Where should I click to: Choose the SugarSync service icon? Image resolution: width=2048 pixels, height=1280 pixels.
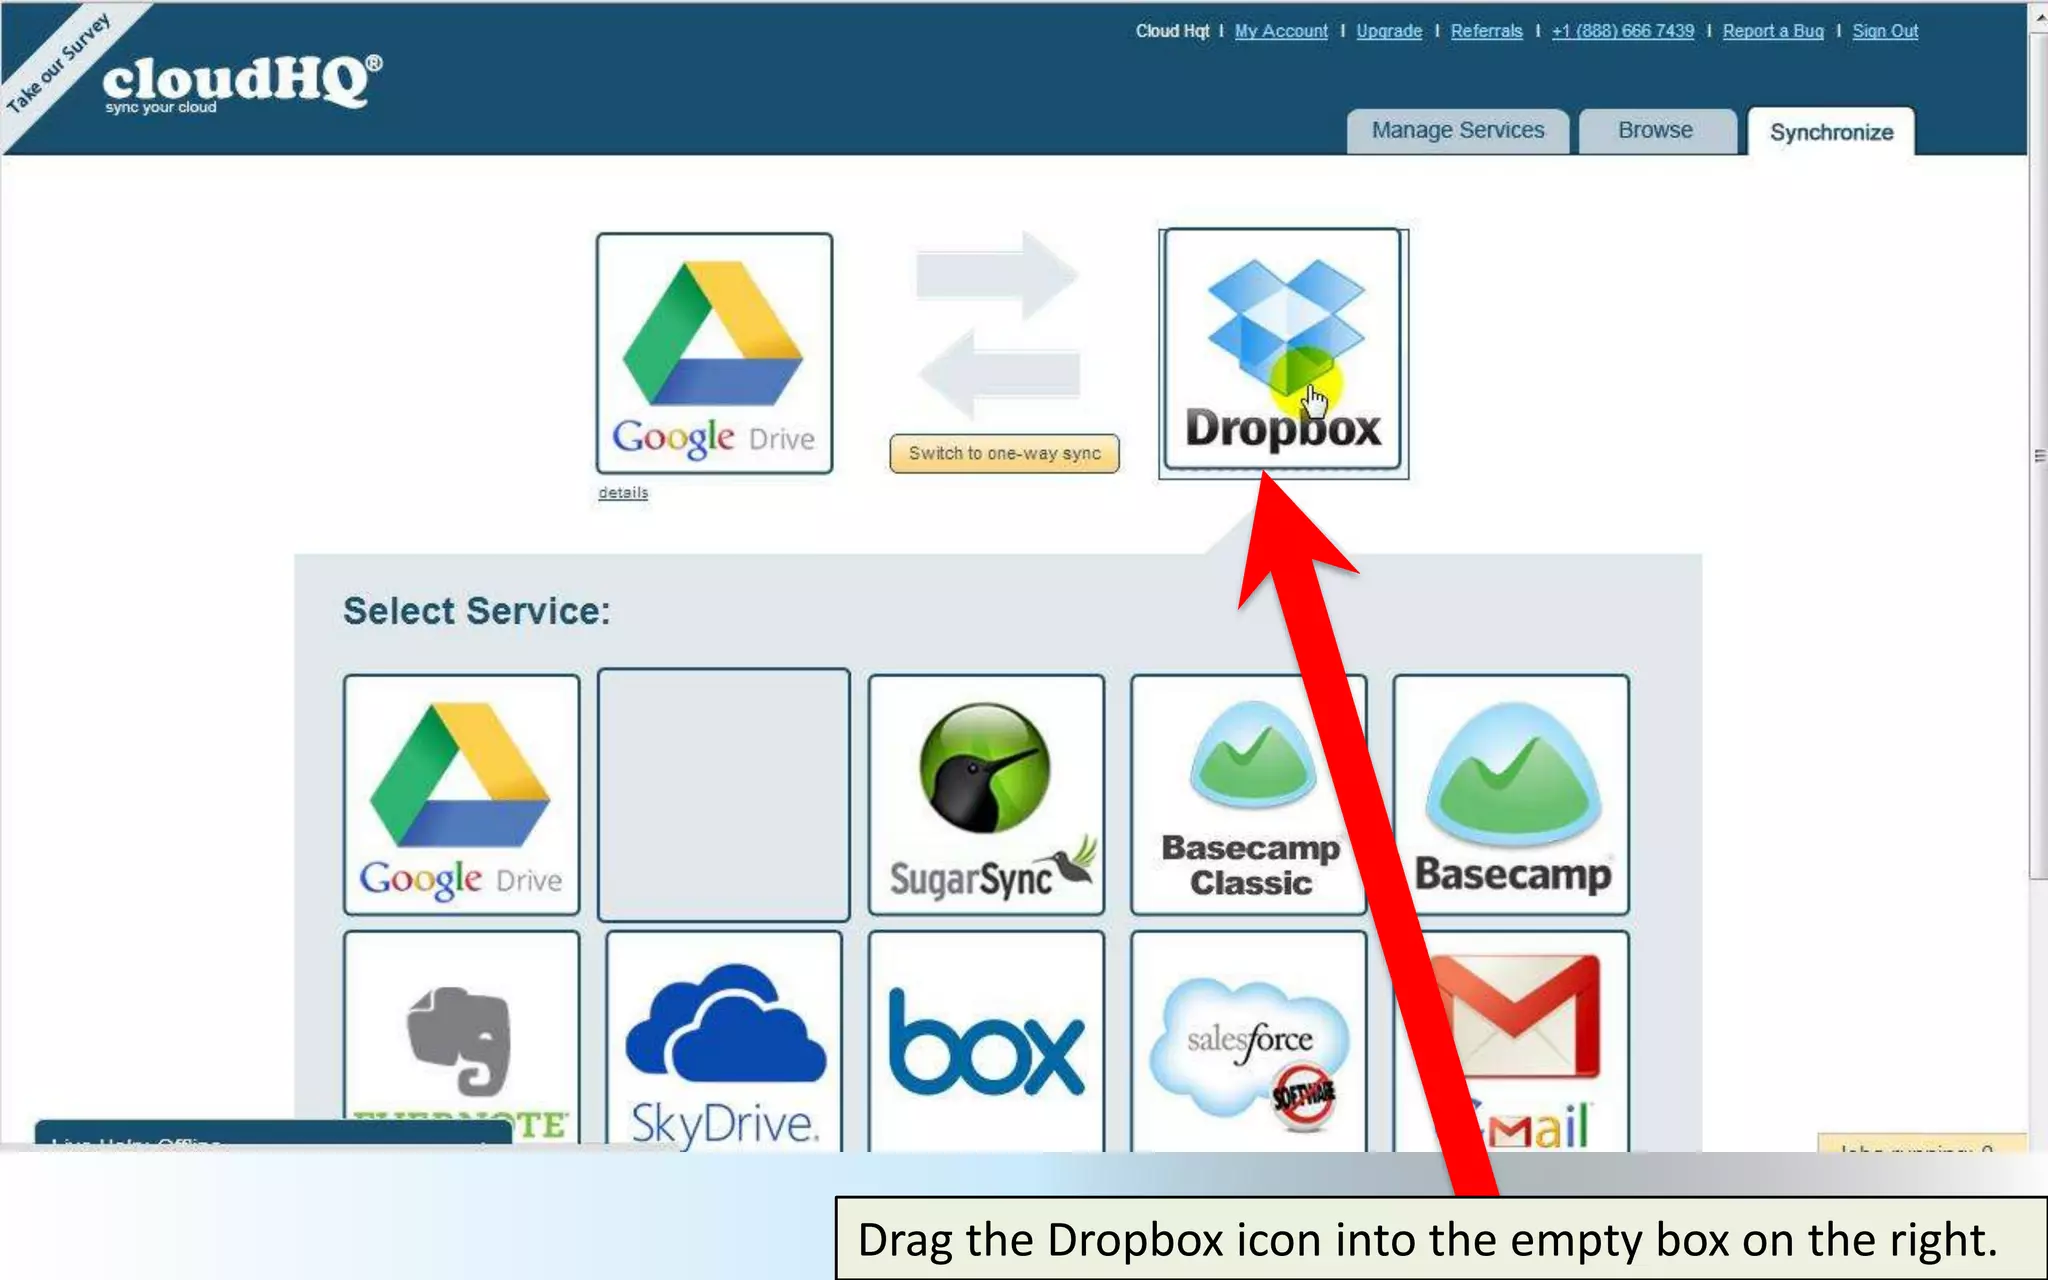986,795
